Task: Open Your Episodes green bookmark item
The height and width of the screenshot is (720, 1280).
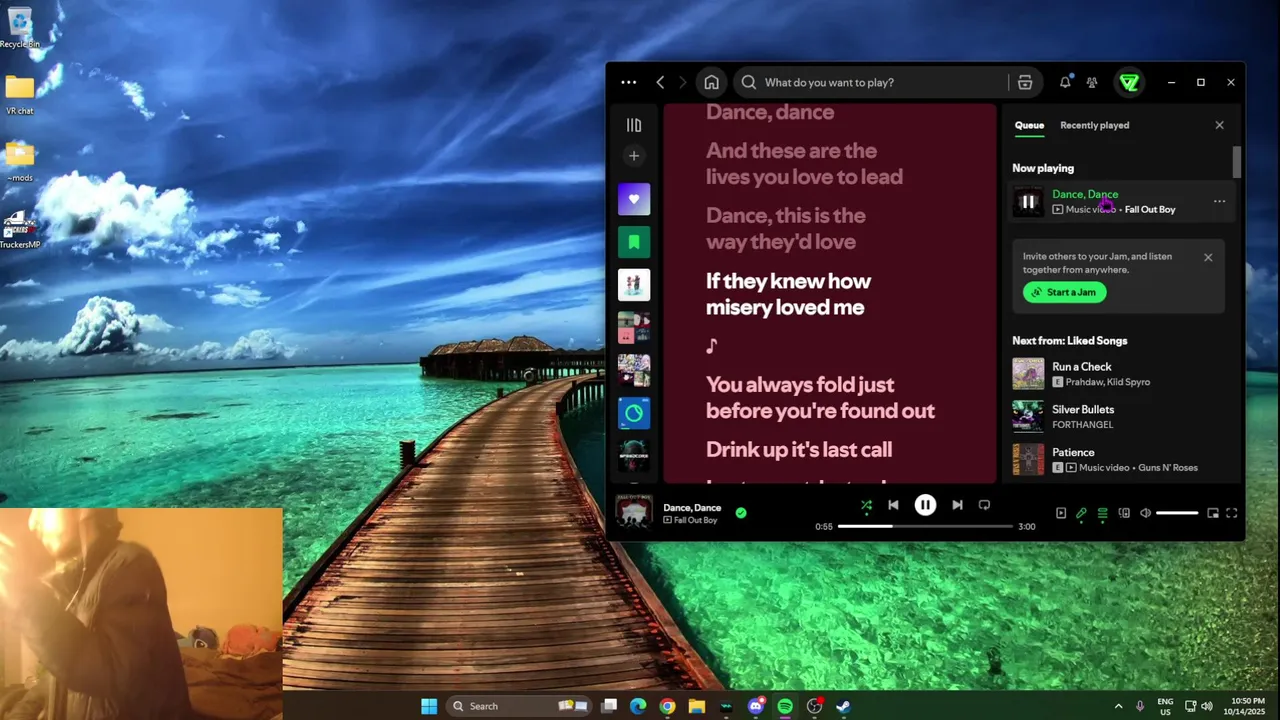Action: [634, 242]
